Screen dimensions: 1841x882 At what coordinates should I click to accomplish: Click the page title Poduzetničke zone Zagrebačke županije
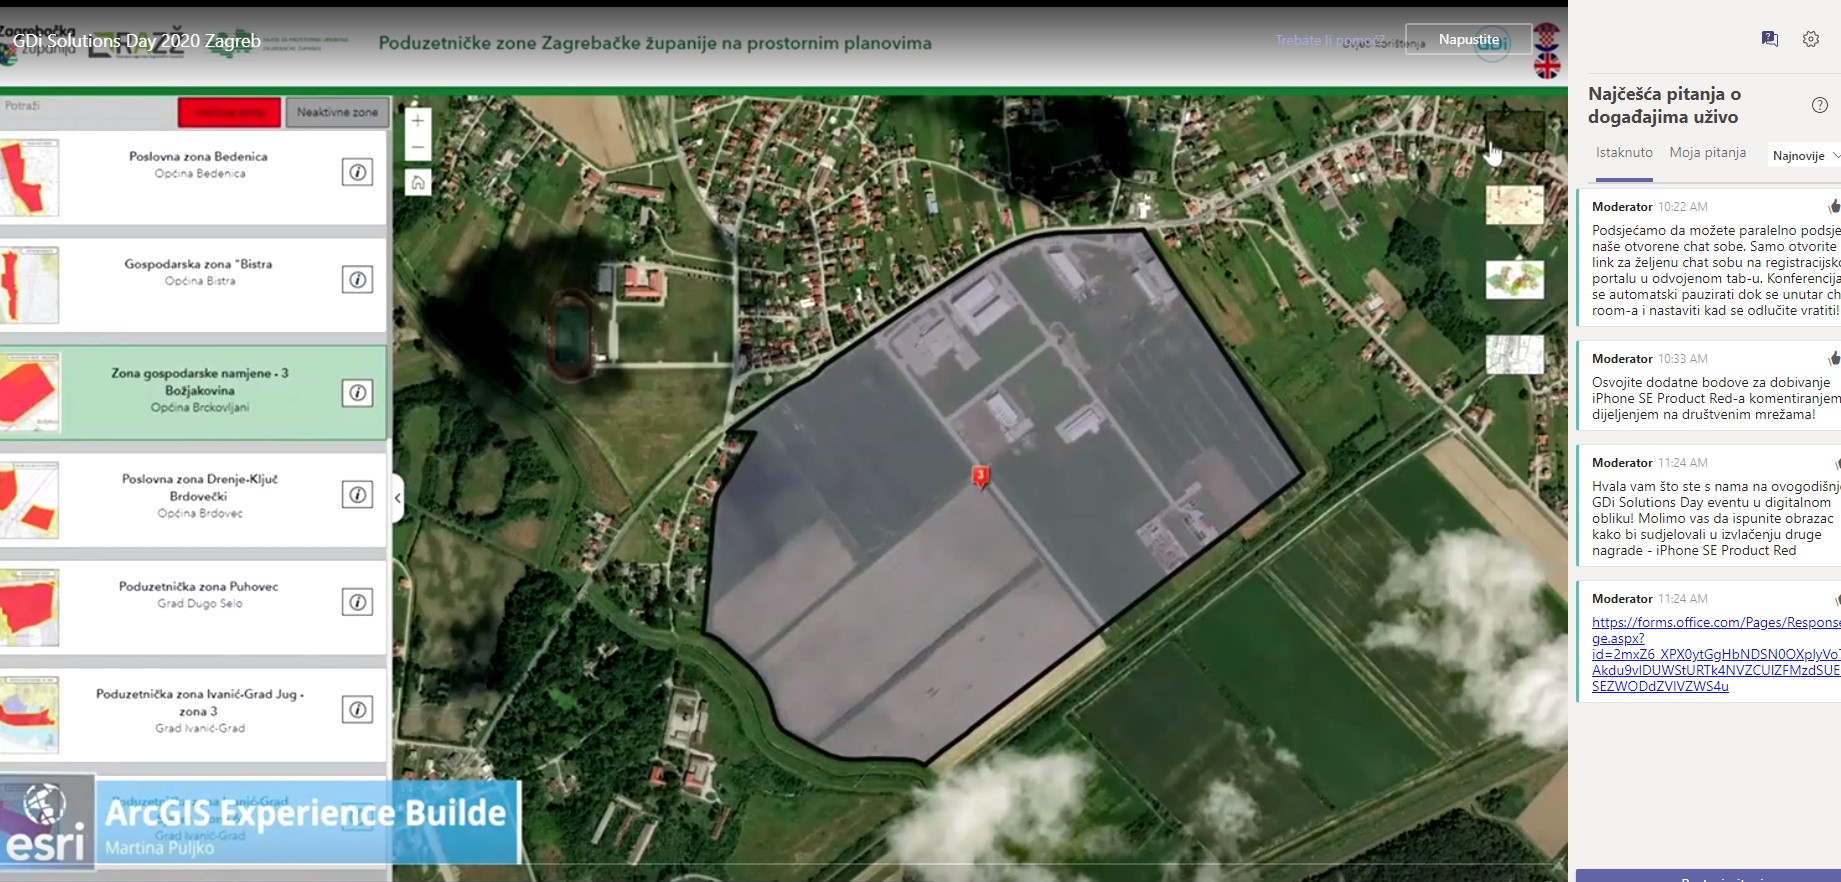(655, 43)
